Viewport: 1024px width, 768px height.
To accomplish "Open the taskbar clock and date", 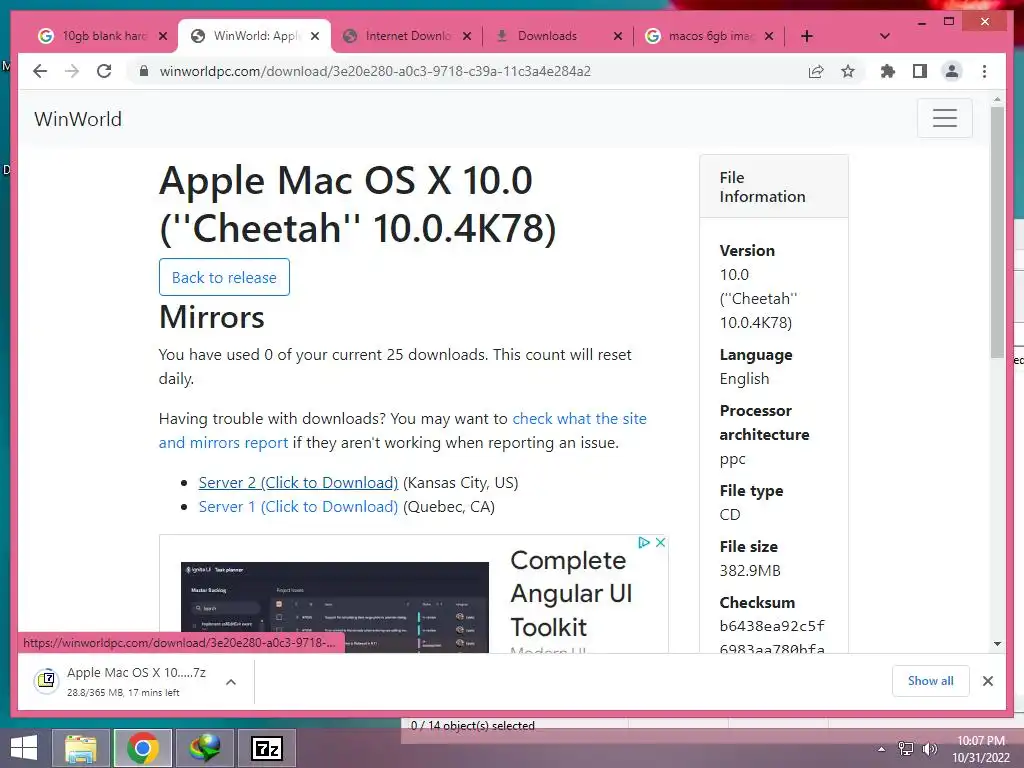I will coord(980,749).
